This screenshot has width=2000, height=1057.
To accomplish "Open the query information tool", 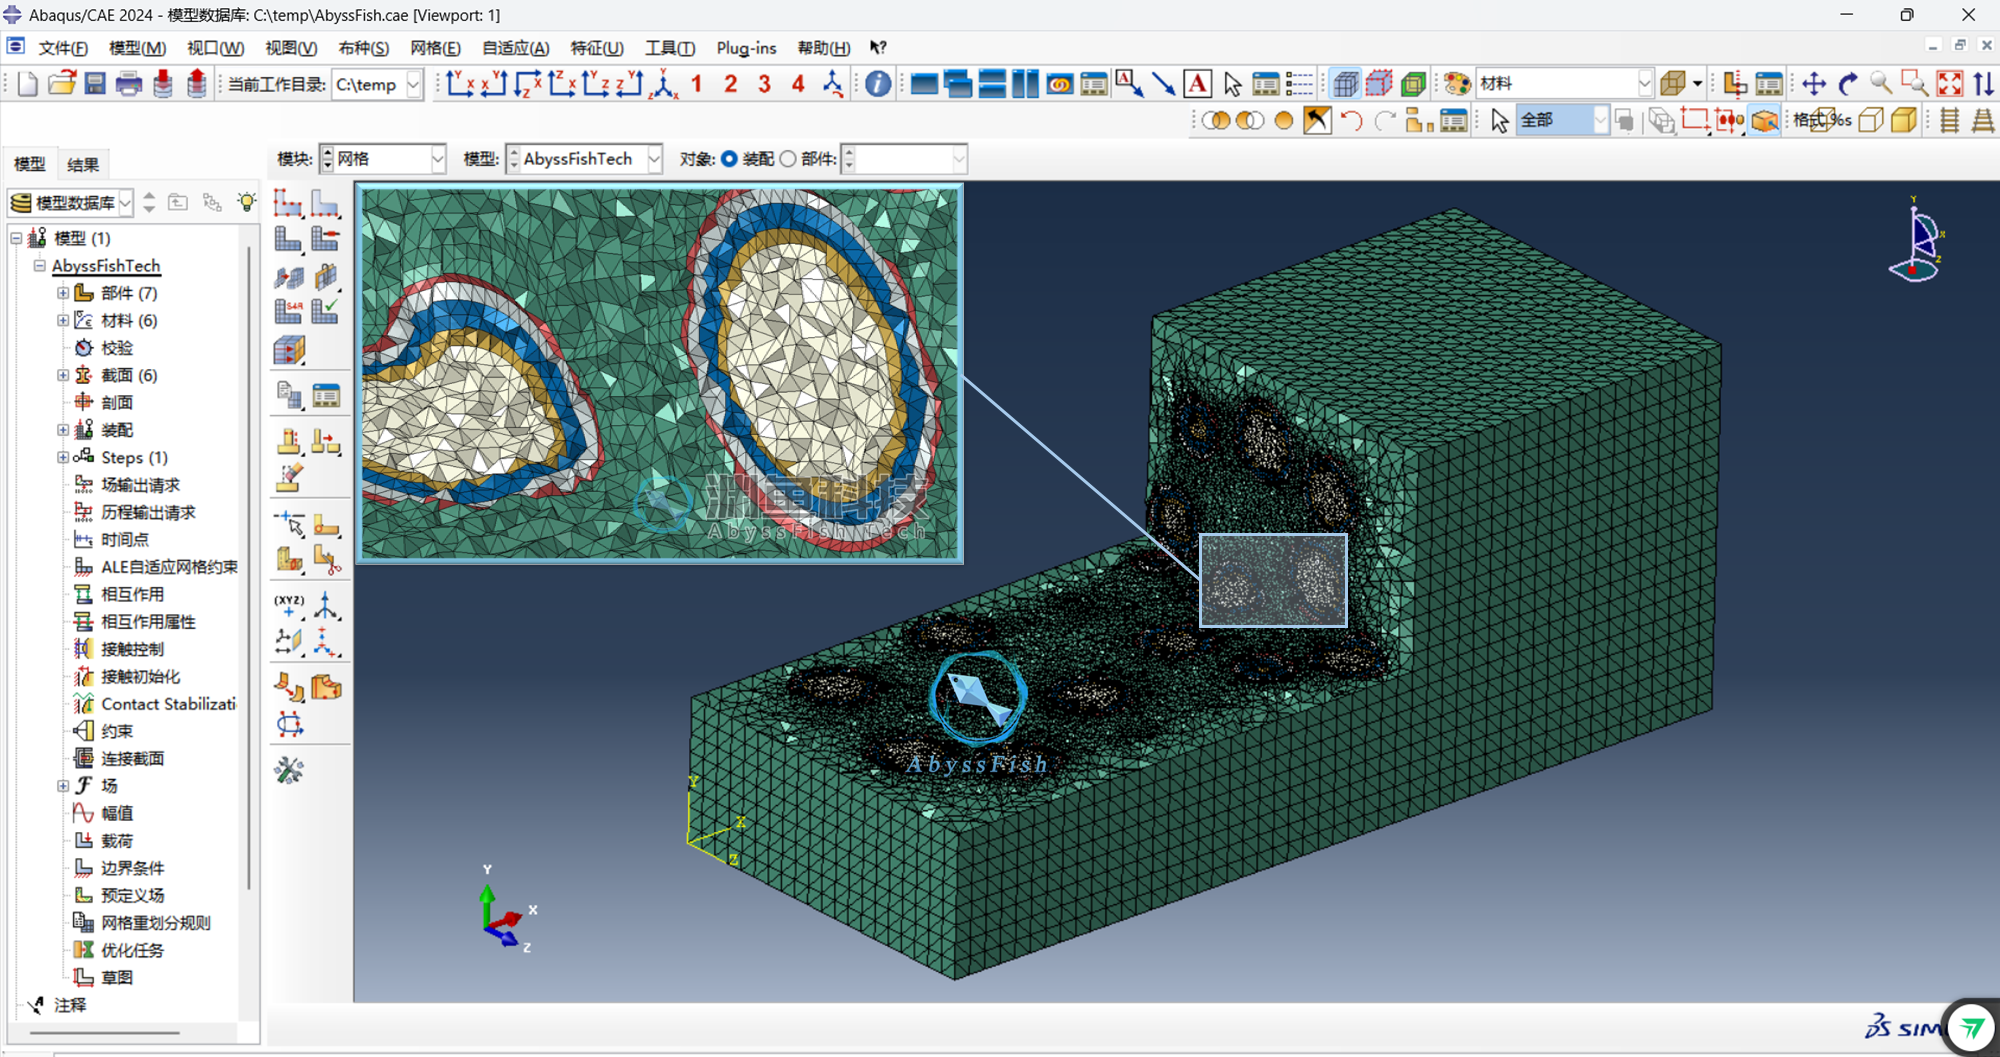I will point(878,84).
